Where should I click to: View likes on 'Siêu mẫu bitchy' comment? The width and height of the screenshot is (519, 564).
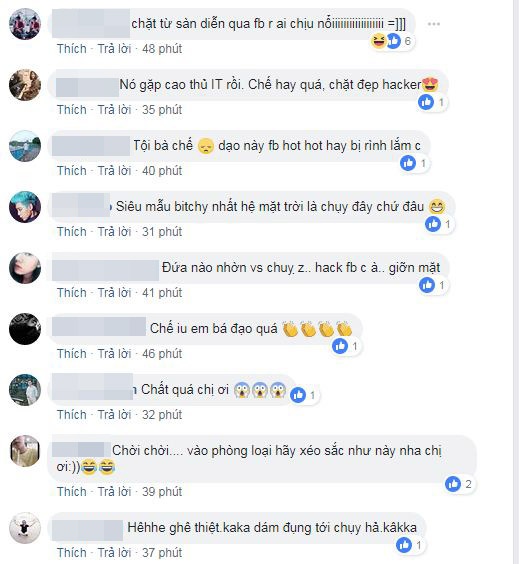tap(439, 224)
